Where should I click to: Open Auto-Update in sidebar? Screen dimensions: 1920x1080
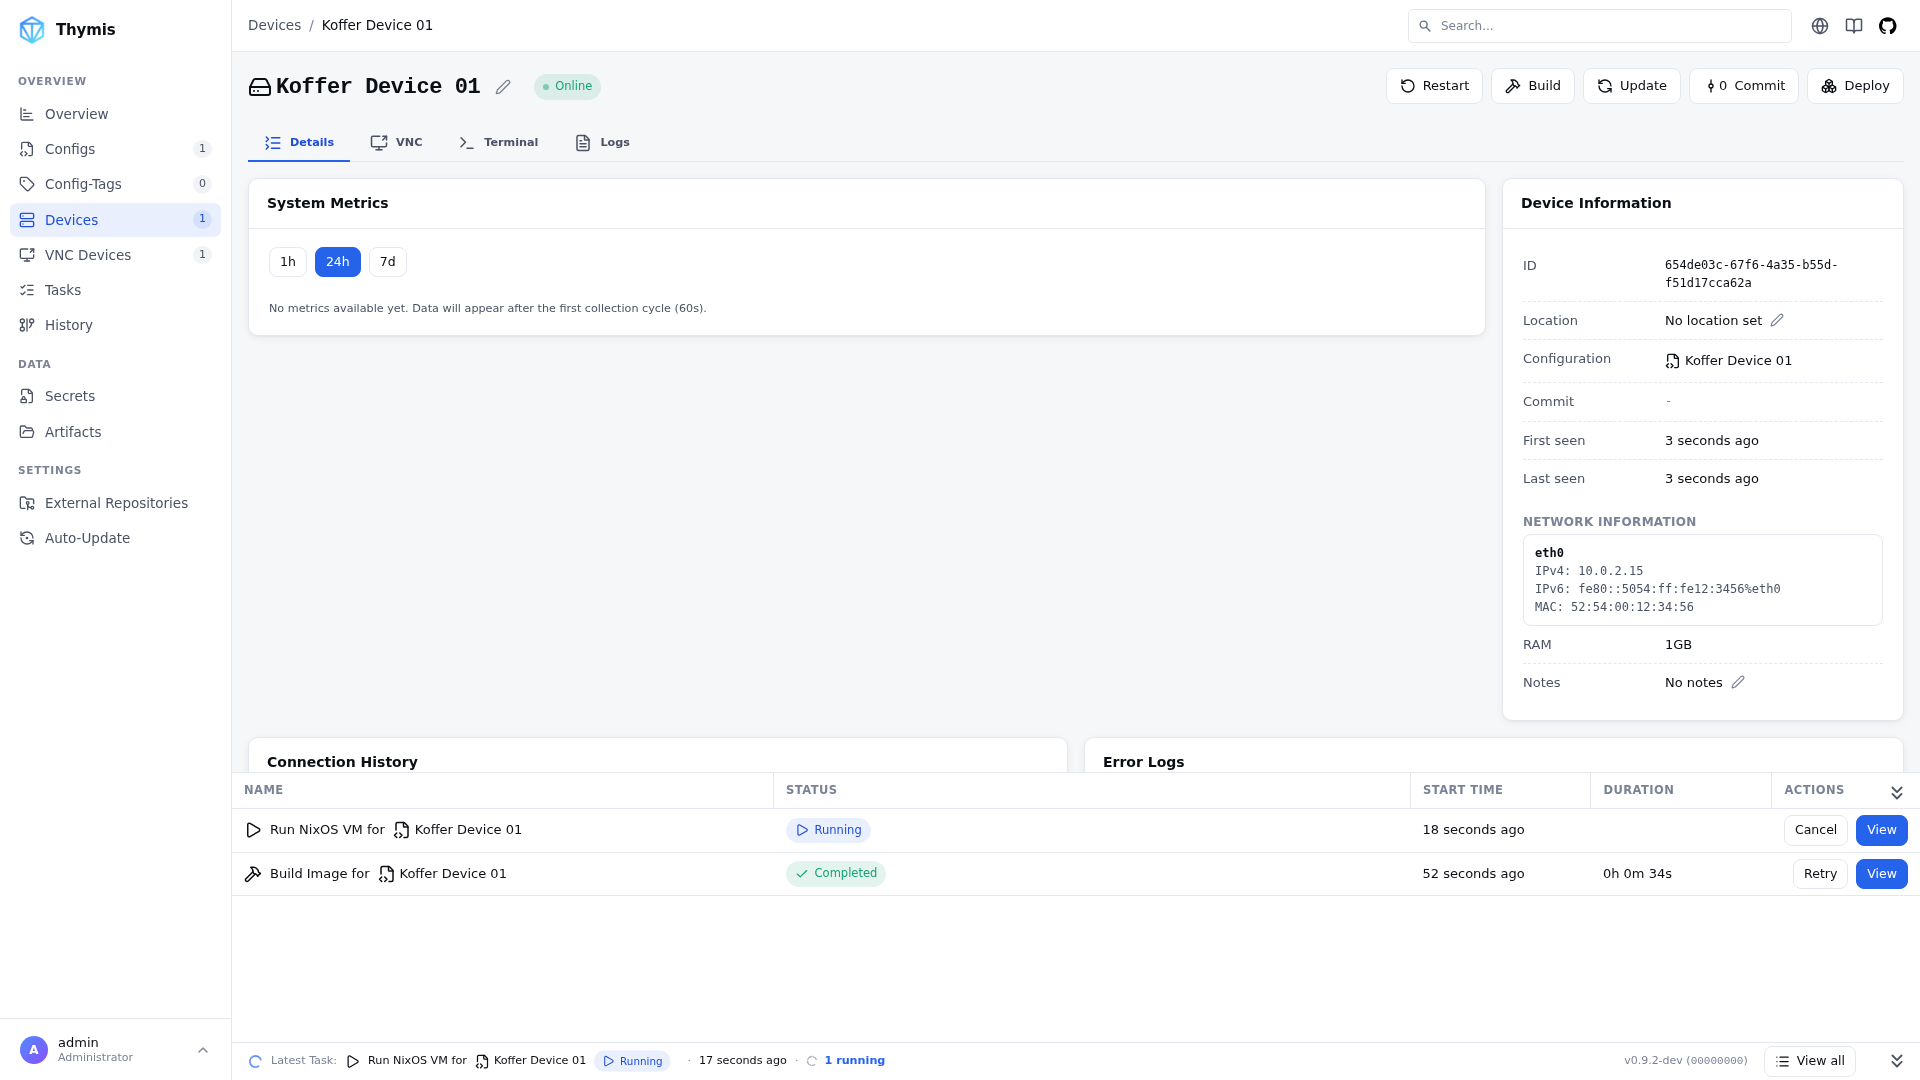pyautogui.click(x=115, y=538)
